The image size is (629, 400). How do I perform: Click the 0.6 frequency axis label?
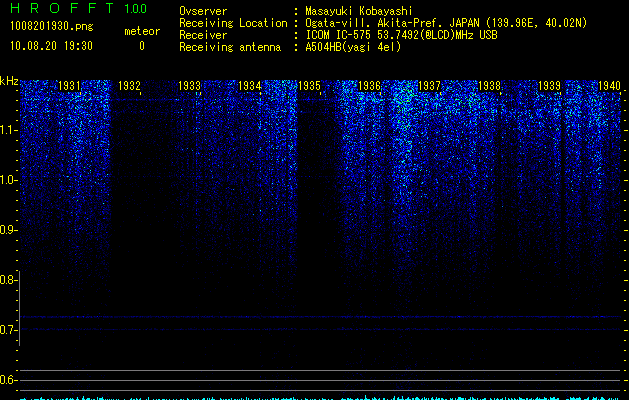tap(8, 380)
